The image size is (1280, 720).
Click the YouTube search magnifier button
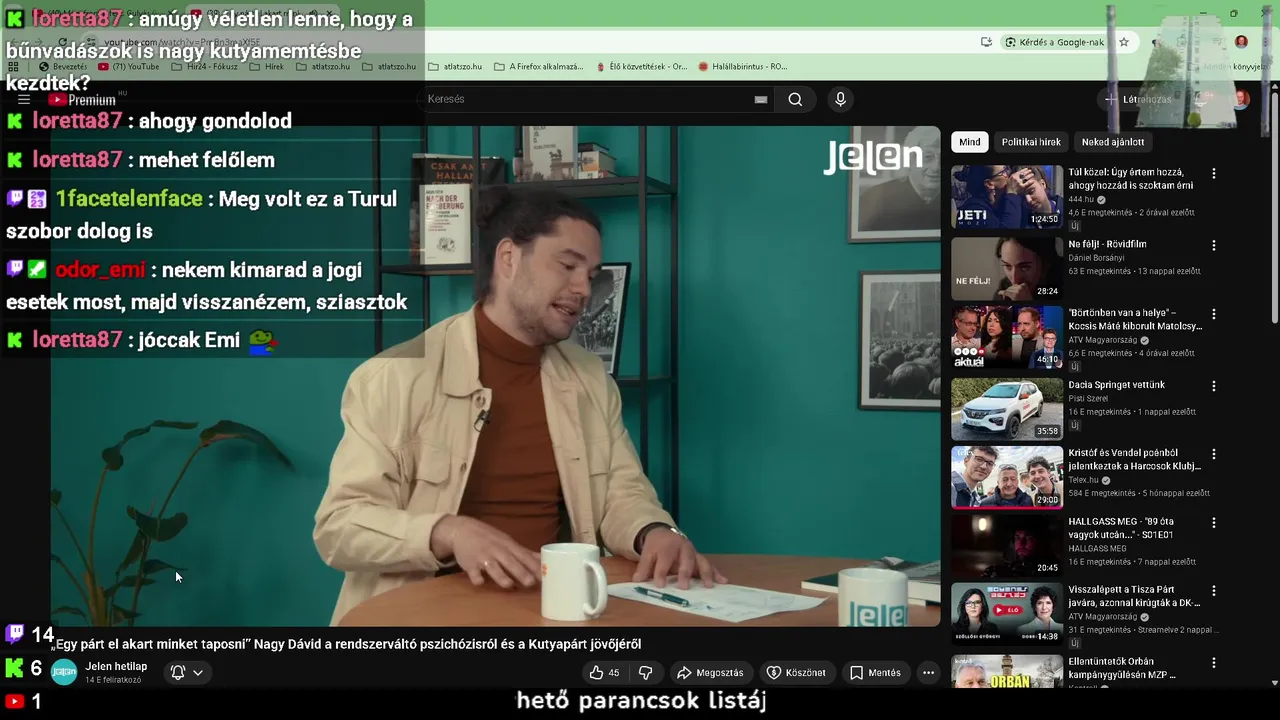795,99
